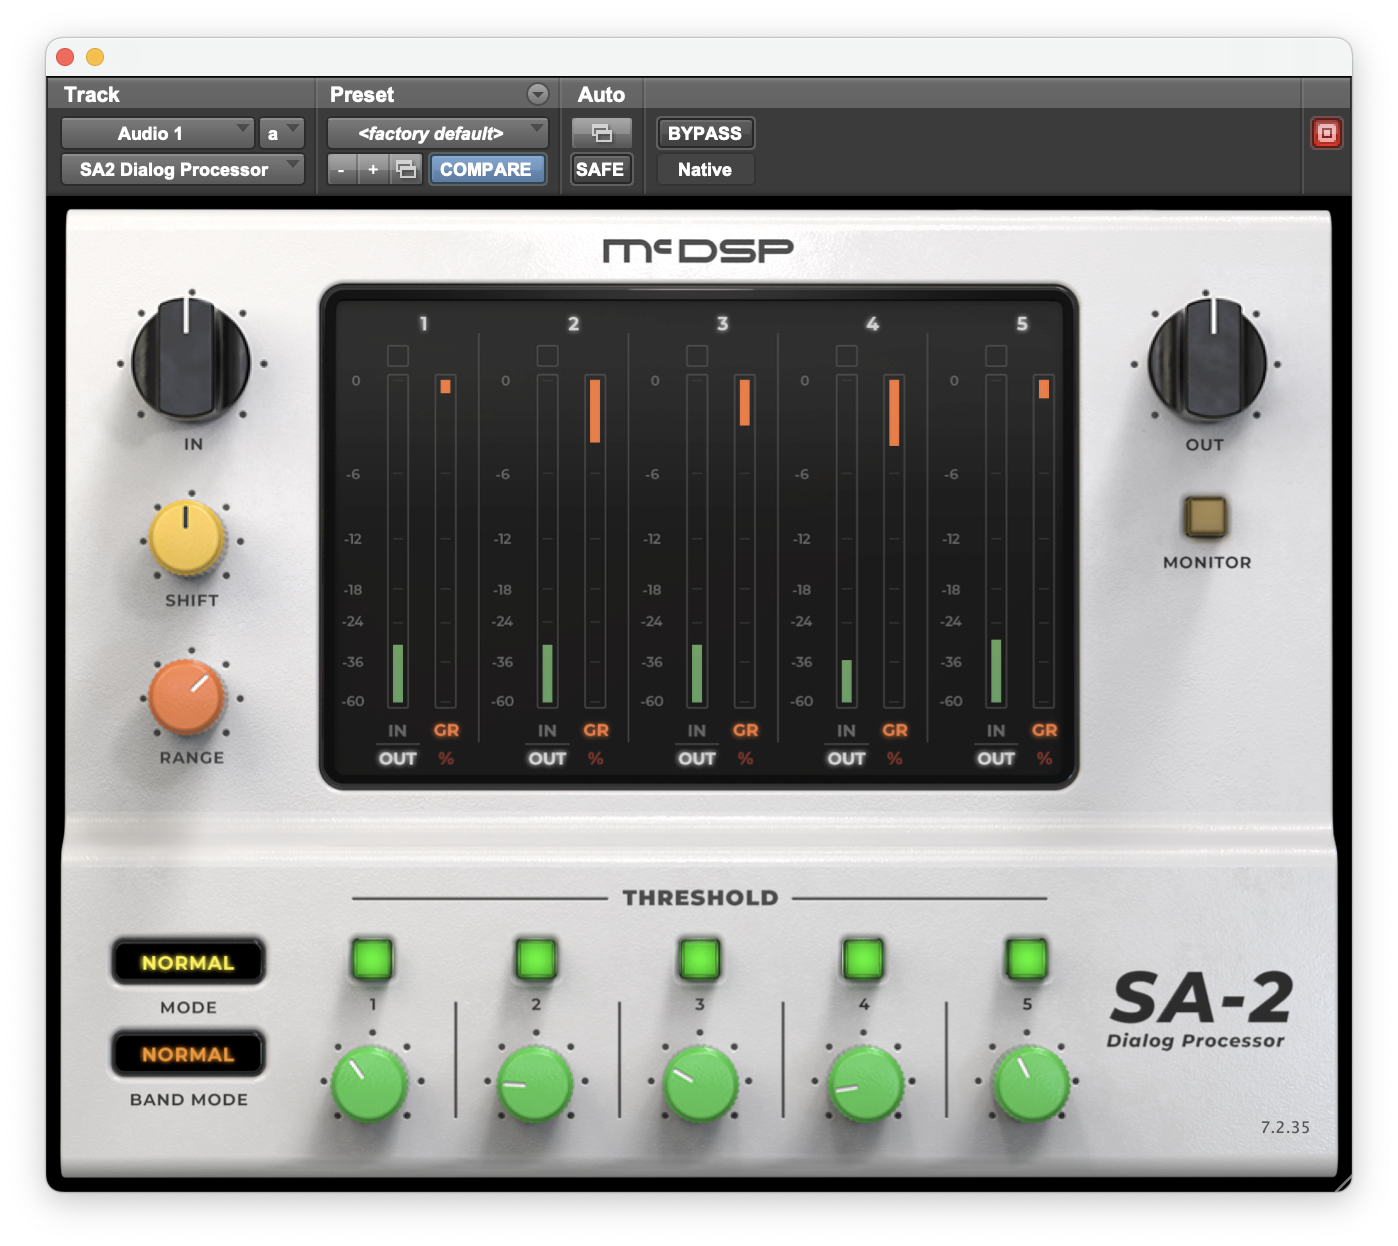This screenshot has height=1246, width=1398.
Task: Click the automation enable window icon
Action: tap(601, 133)
